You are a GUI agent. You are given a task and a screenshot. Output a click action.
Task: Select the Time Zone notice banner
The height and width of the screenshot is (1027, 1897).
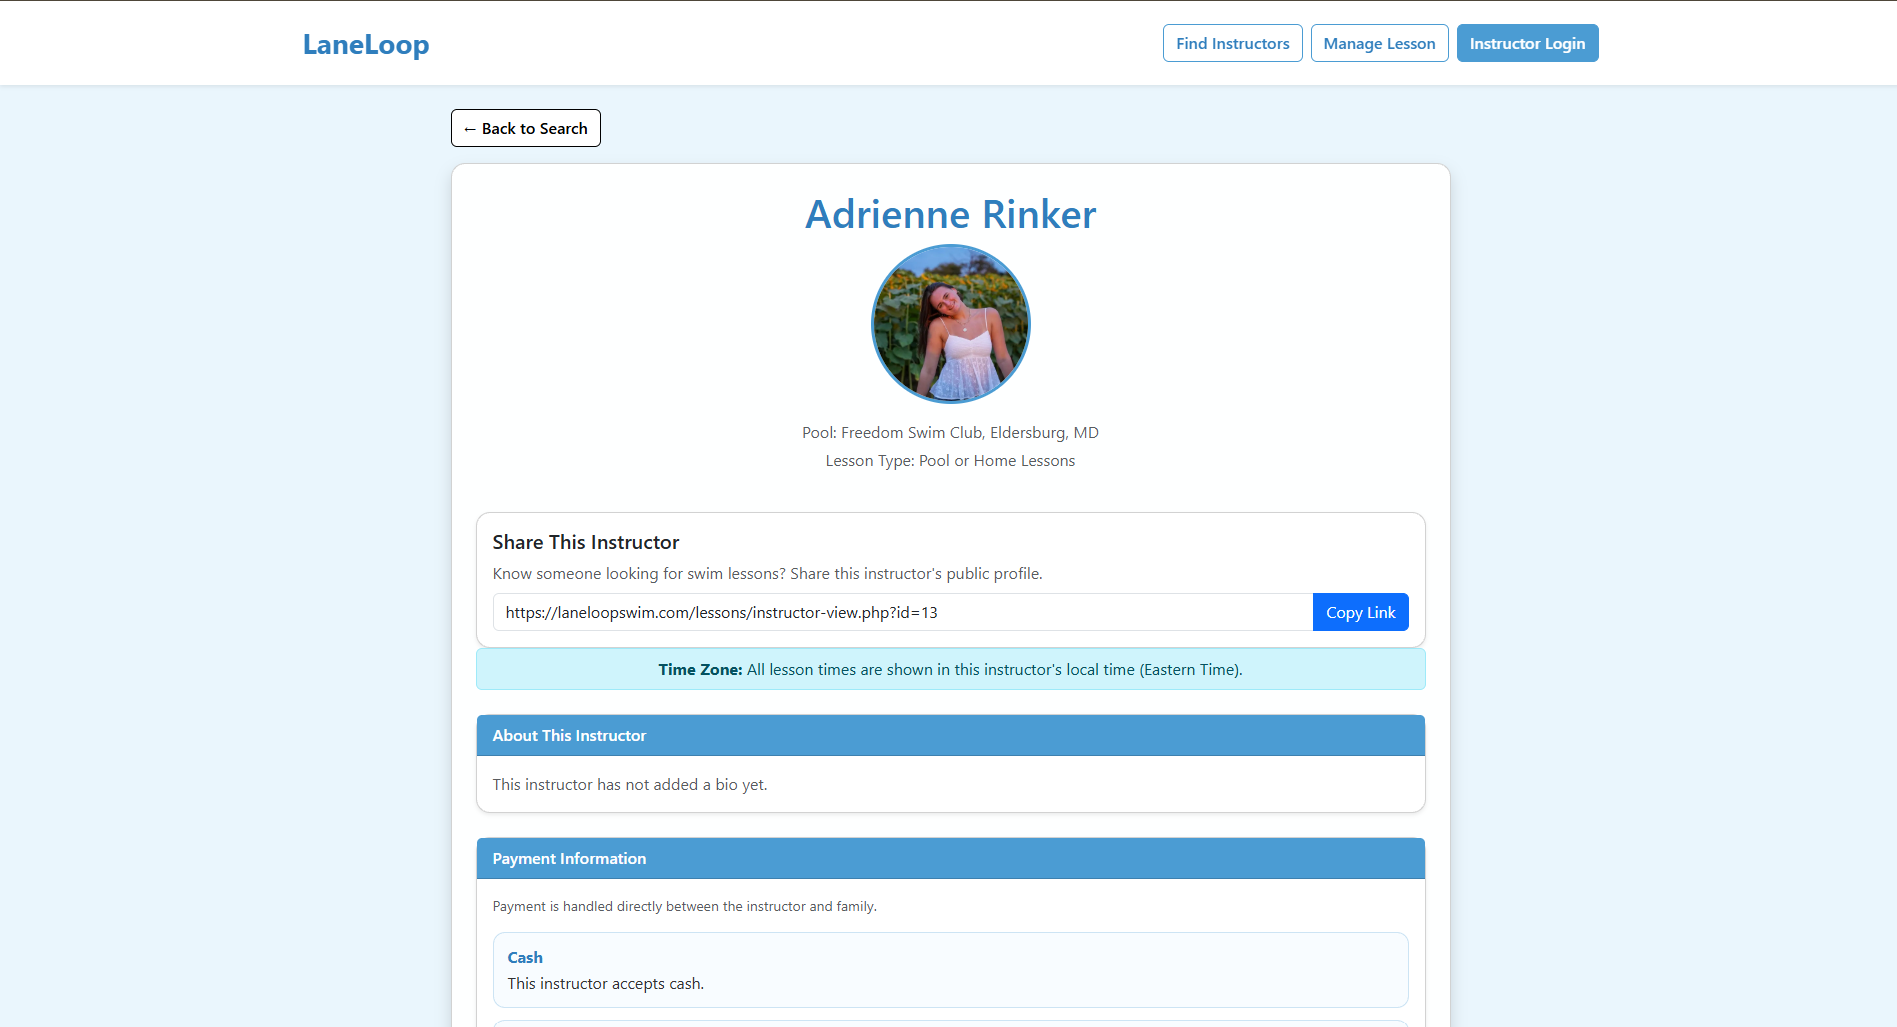click(950, 669)
